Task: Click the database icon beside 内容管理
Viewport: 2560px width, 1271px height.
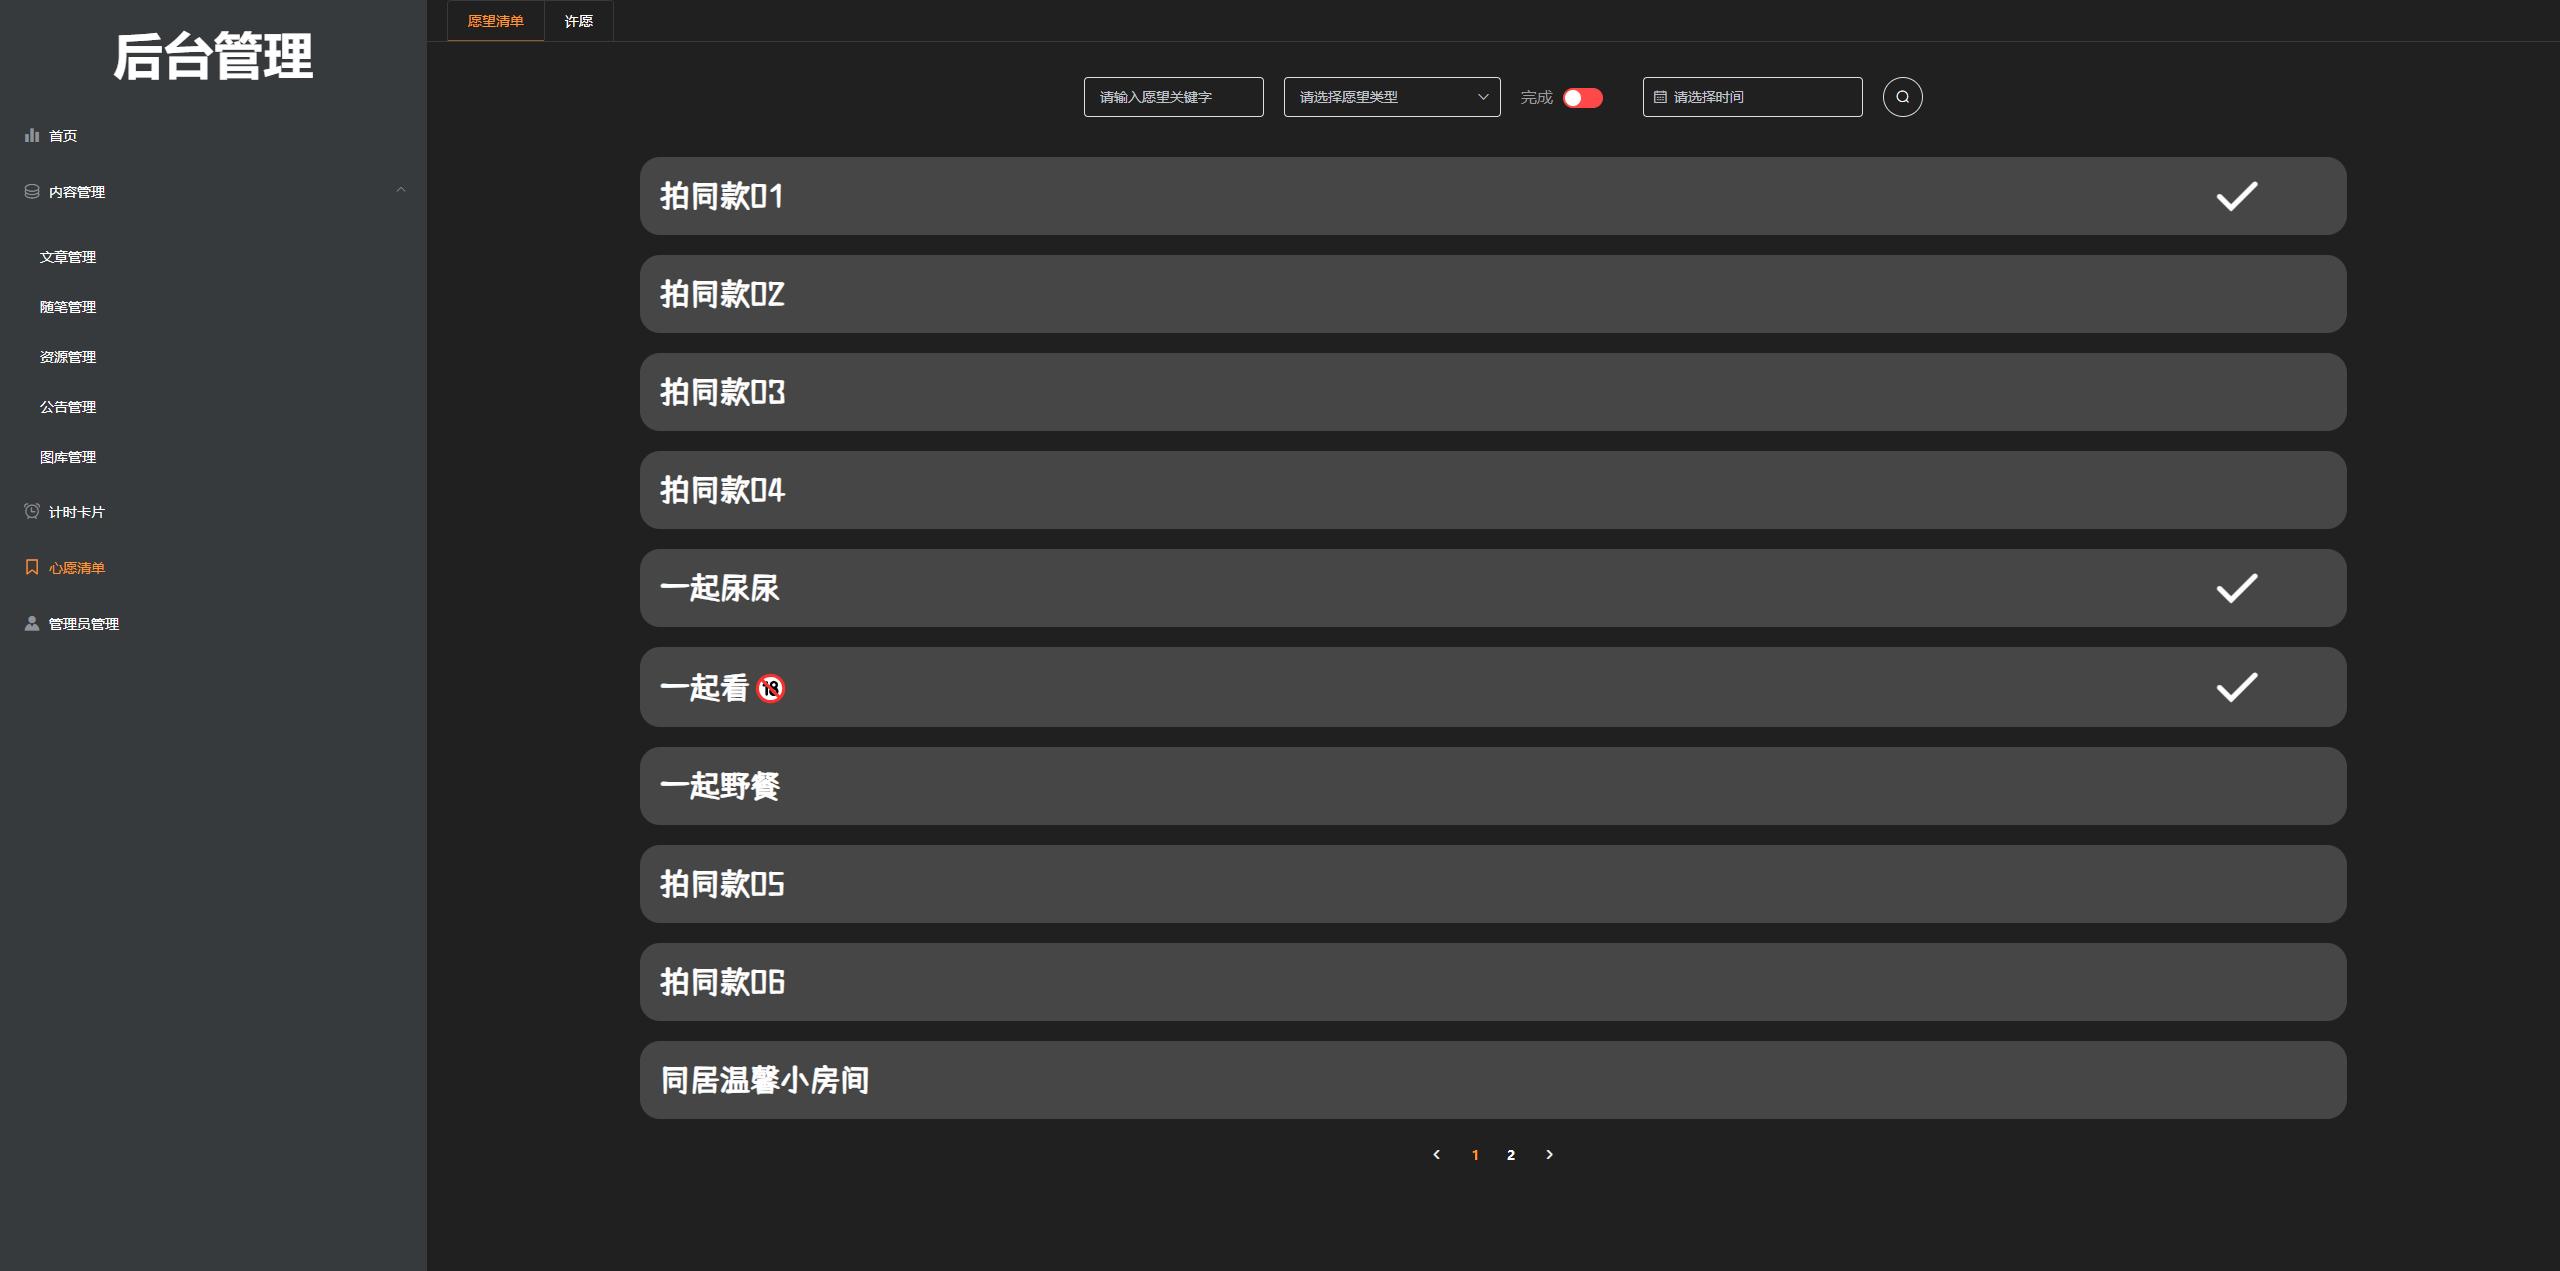Action: pyautogui.click(x=32, y=191)
